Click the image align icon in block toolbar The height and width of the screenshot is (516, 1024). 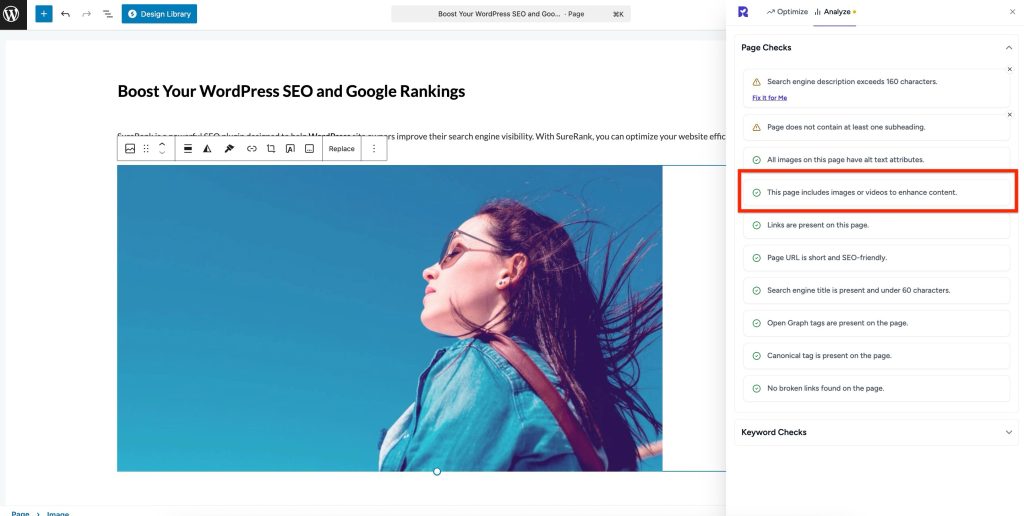coord(187,149)
